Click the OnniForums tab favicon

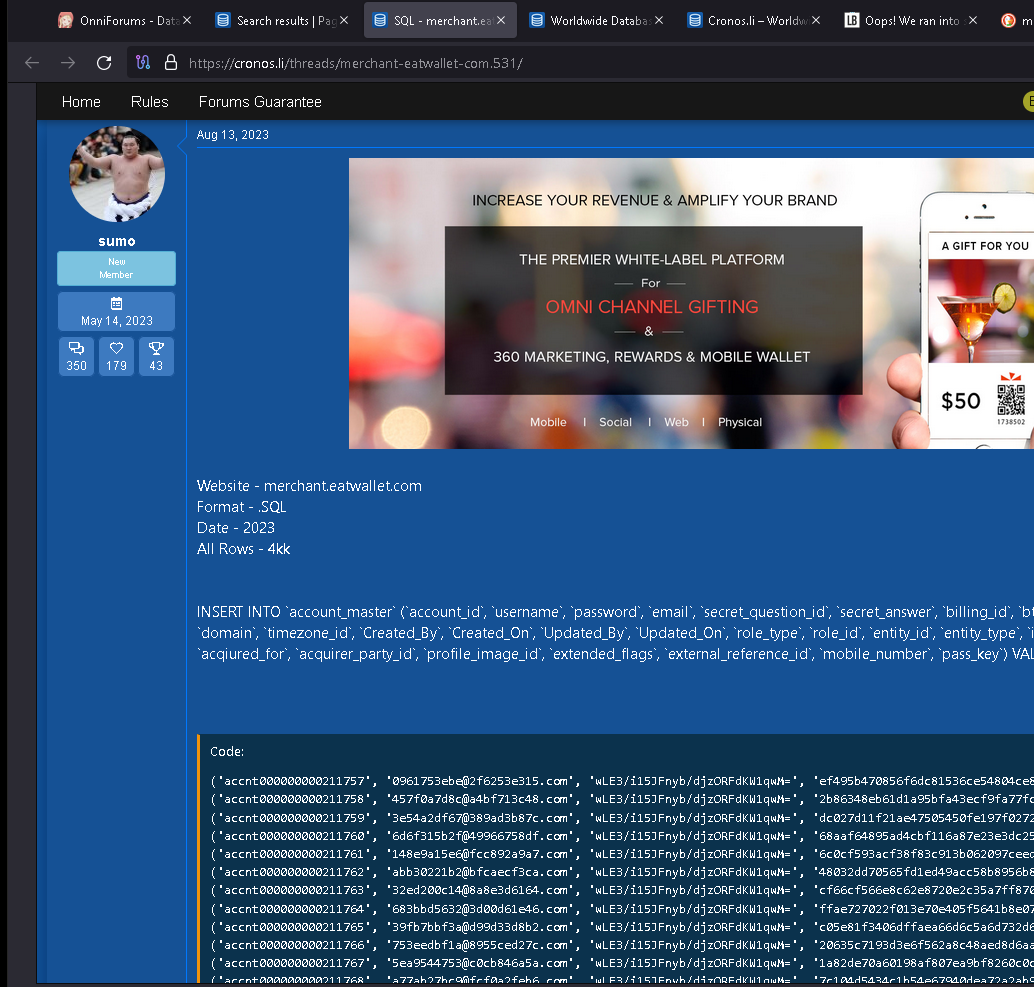(65, 20)
